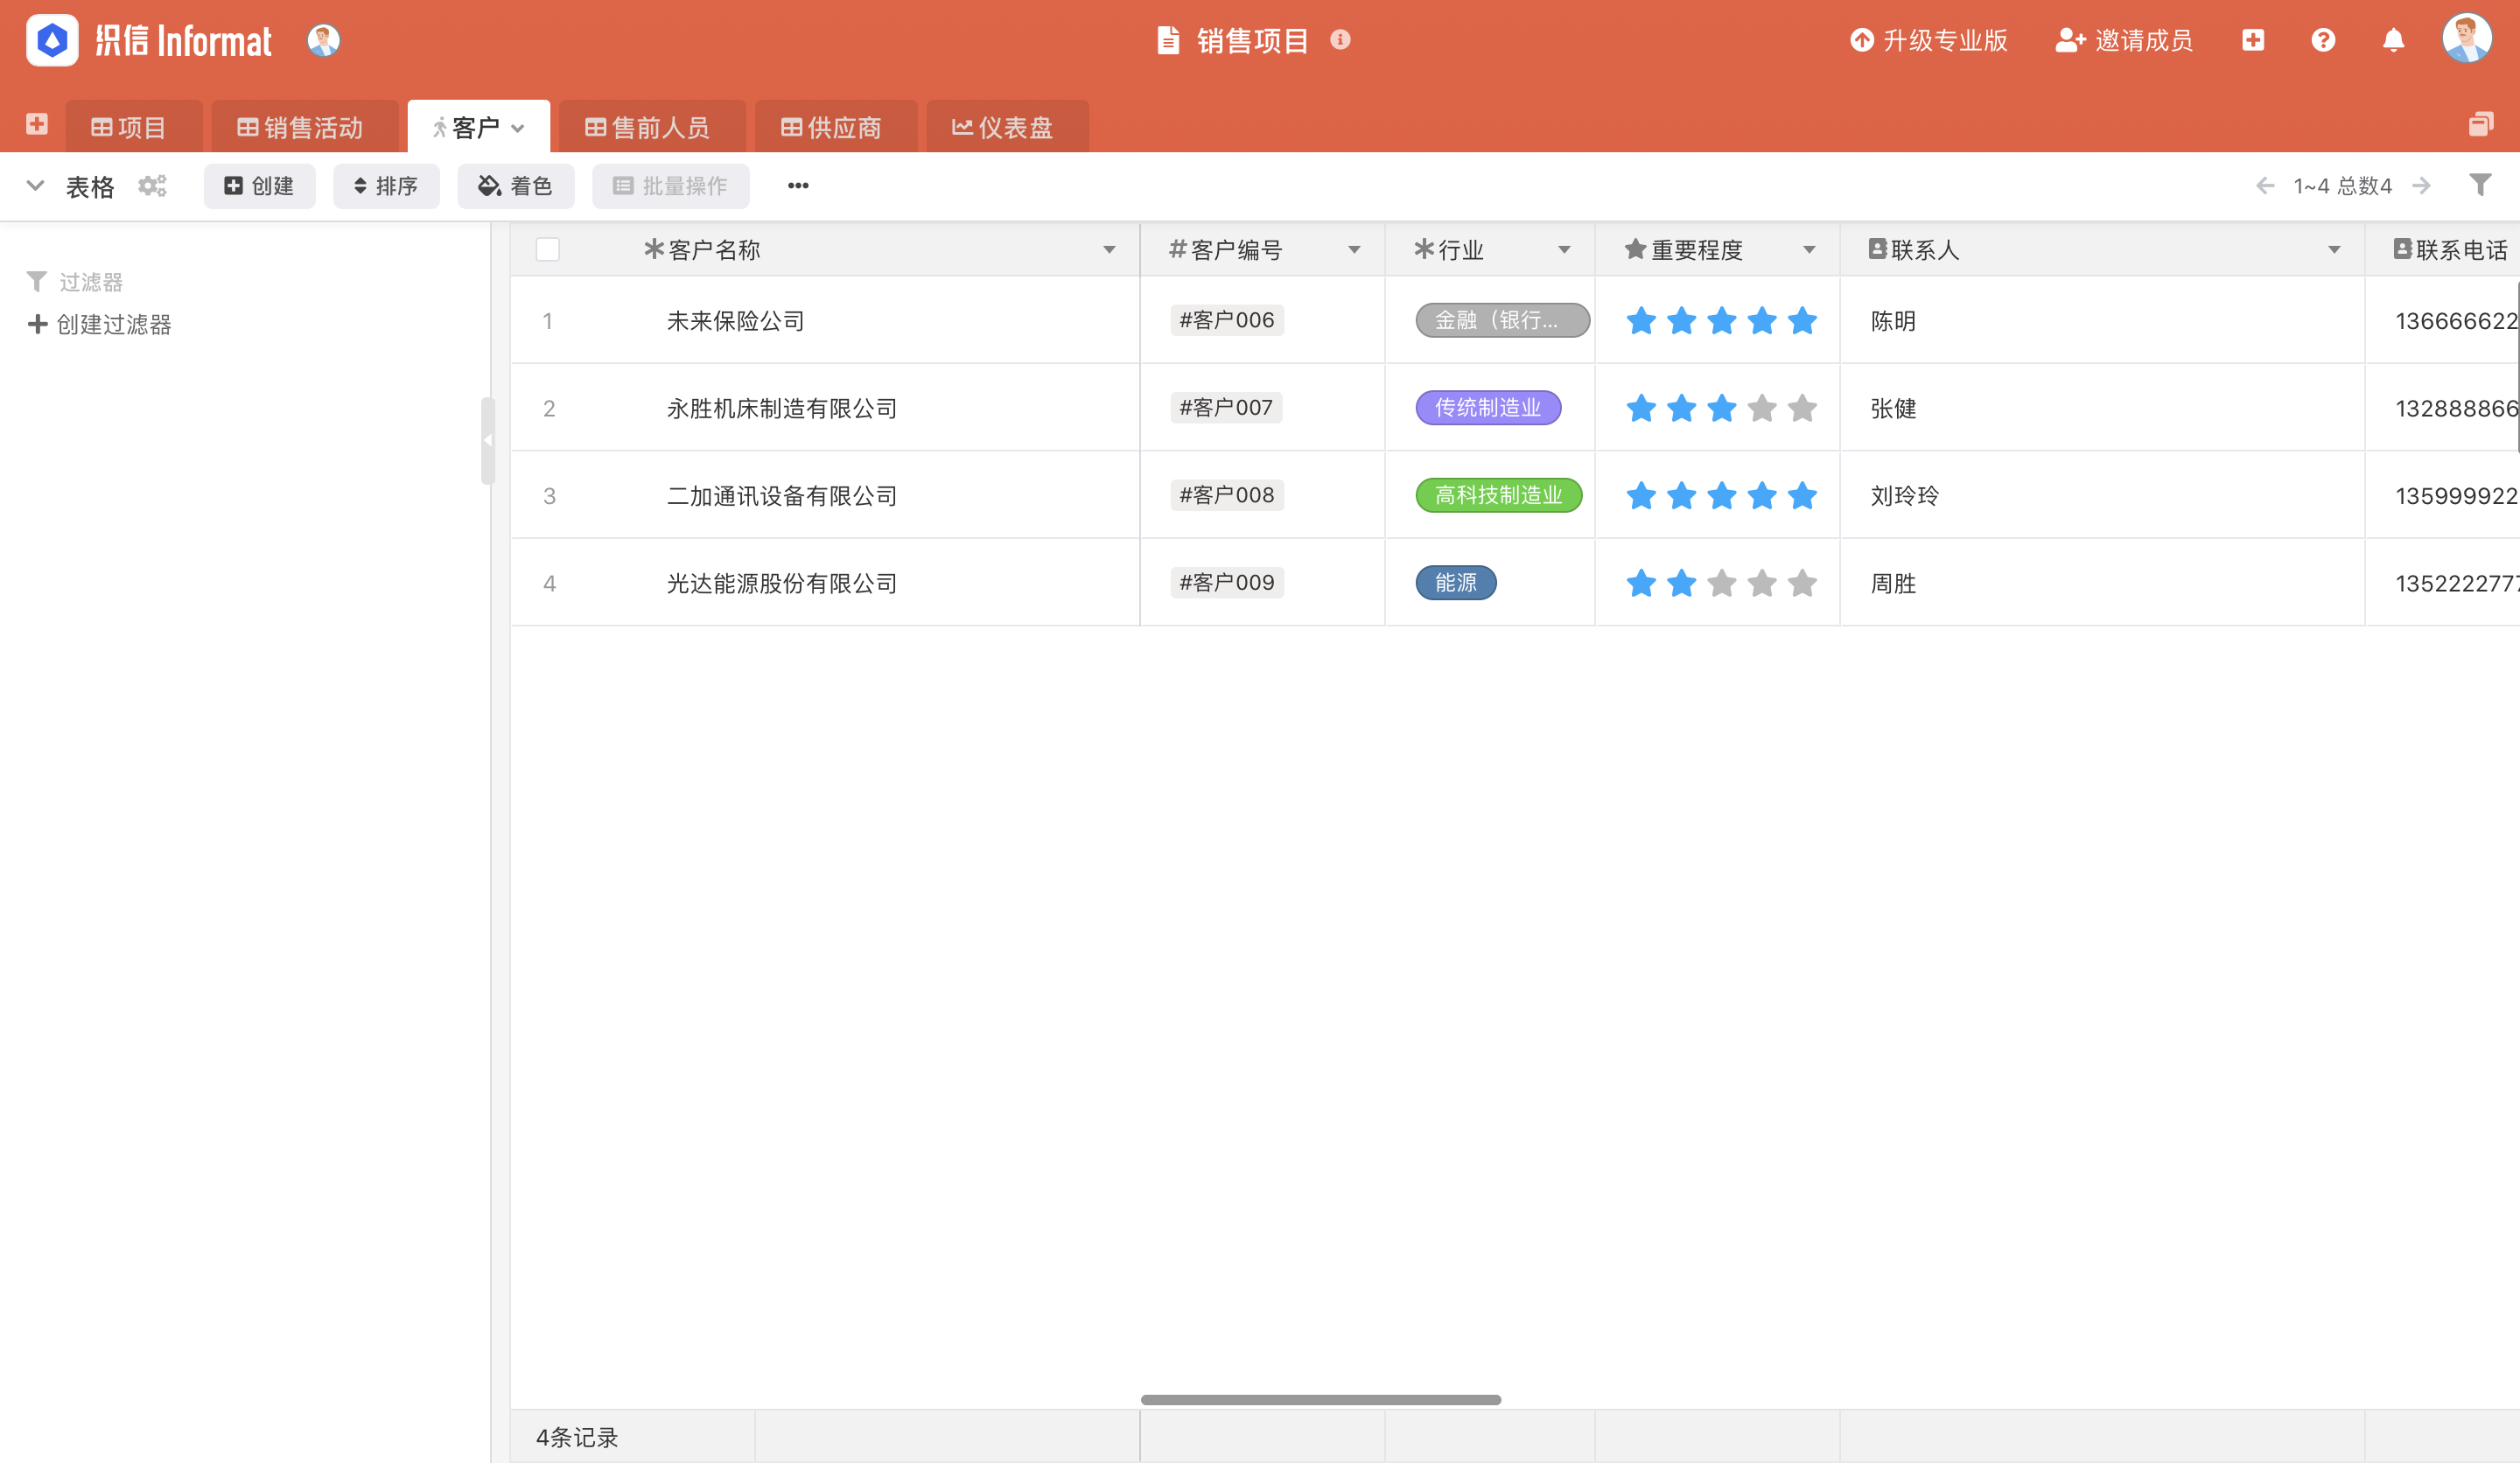Open the table settings gear icon
2520x1463 pixels.
(152, 186)
